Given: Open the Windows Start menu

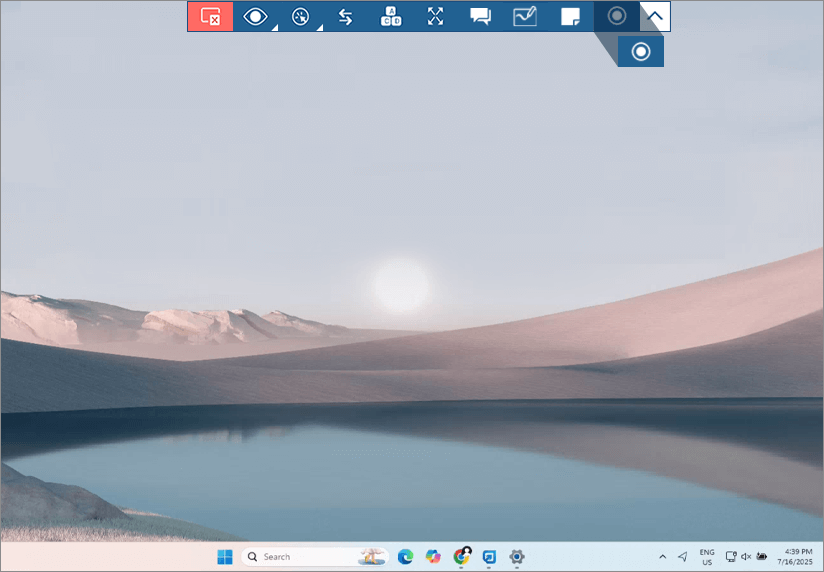Looking at the screenshot, I should pyautogui.click(x=225, y=557).
